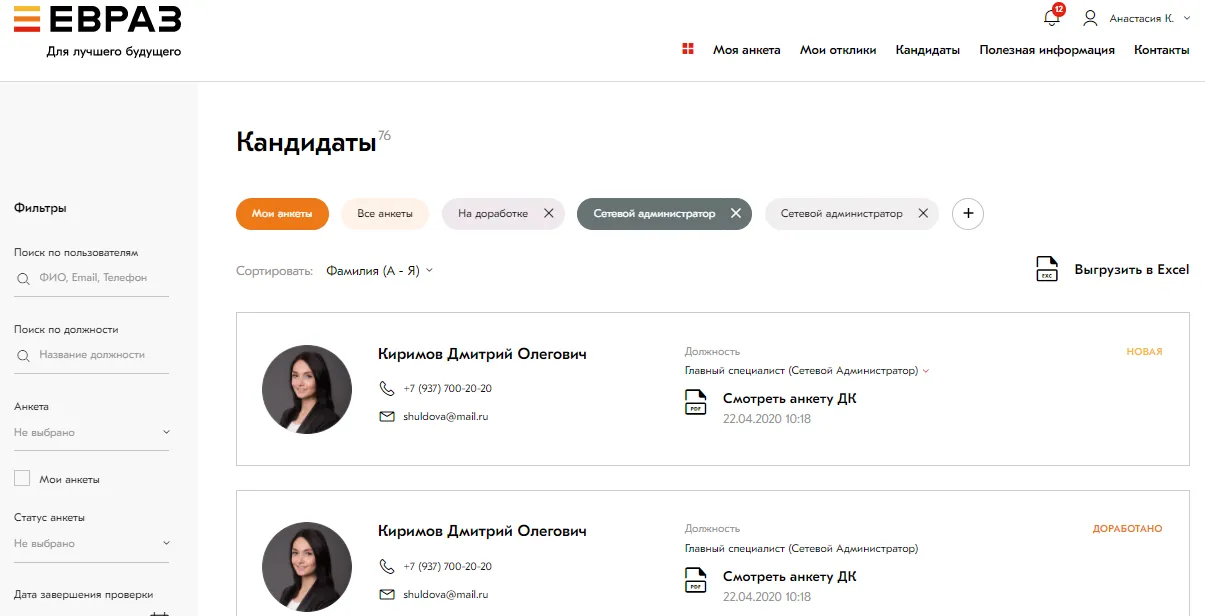Open 'Полезная информация' menu item
The image size is (1205, 616).
(x=1046, y=50)
